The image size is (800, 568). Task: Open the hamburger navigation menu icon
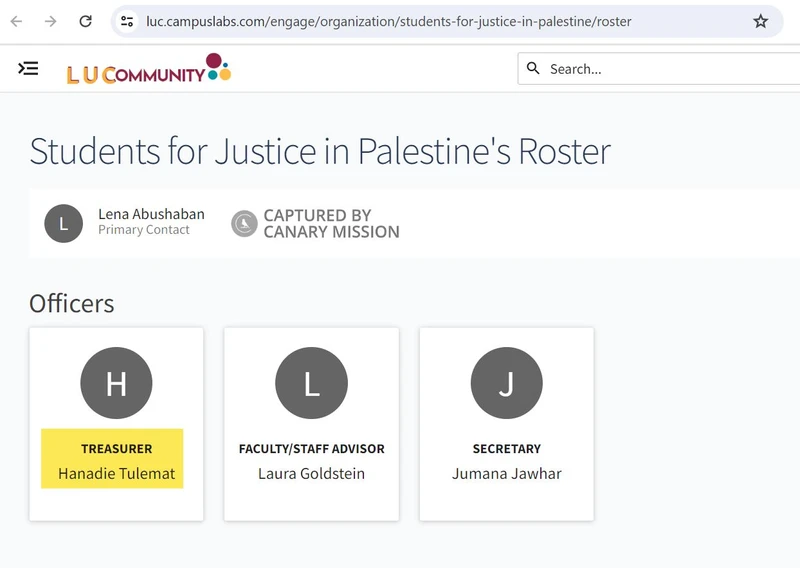pos(28,68)
